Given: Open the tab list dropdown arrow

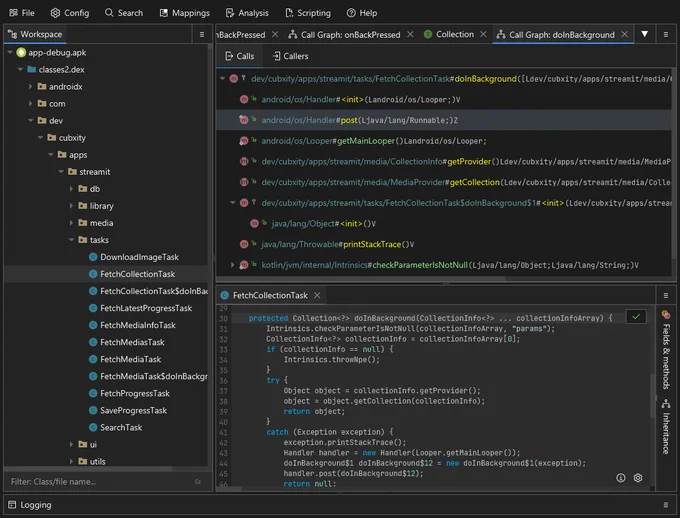Looking at the screenshot, I should [x=645, y=34].
